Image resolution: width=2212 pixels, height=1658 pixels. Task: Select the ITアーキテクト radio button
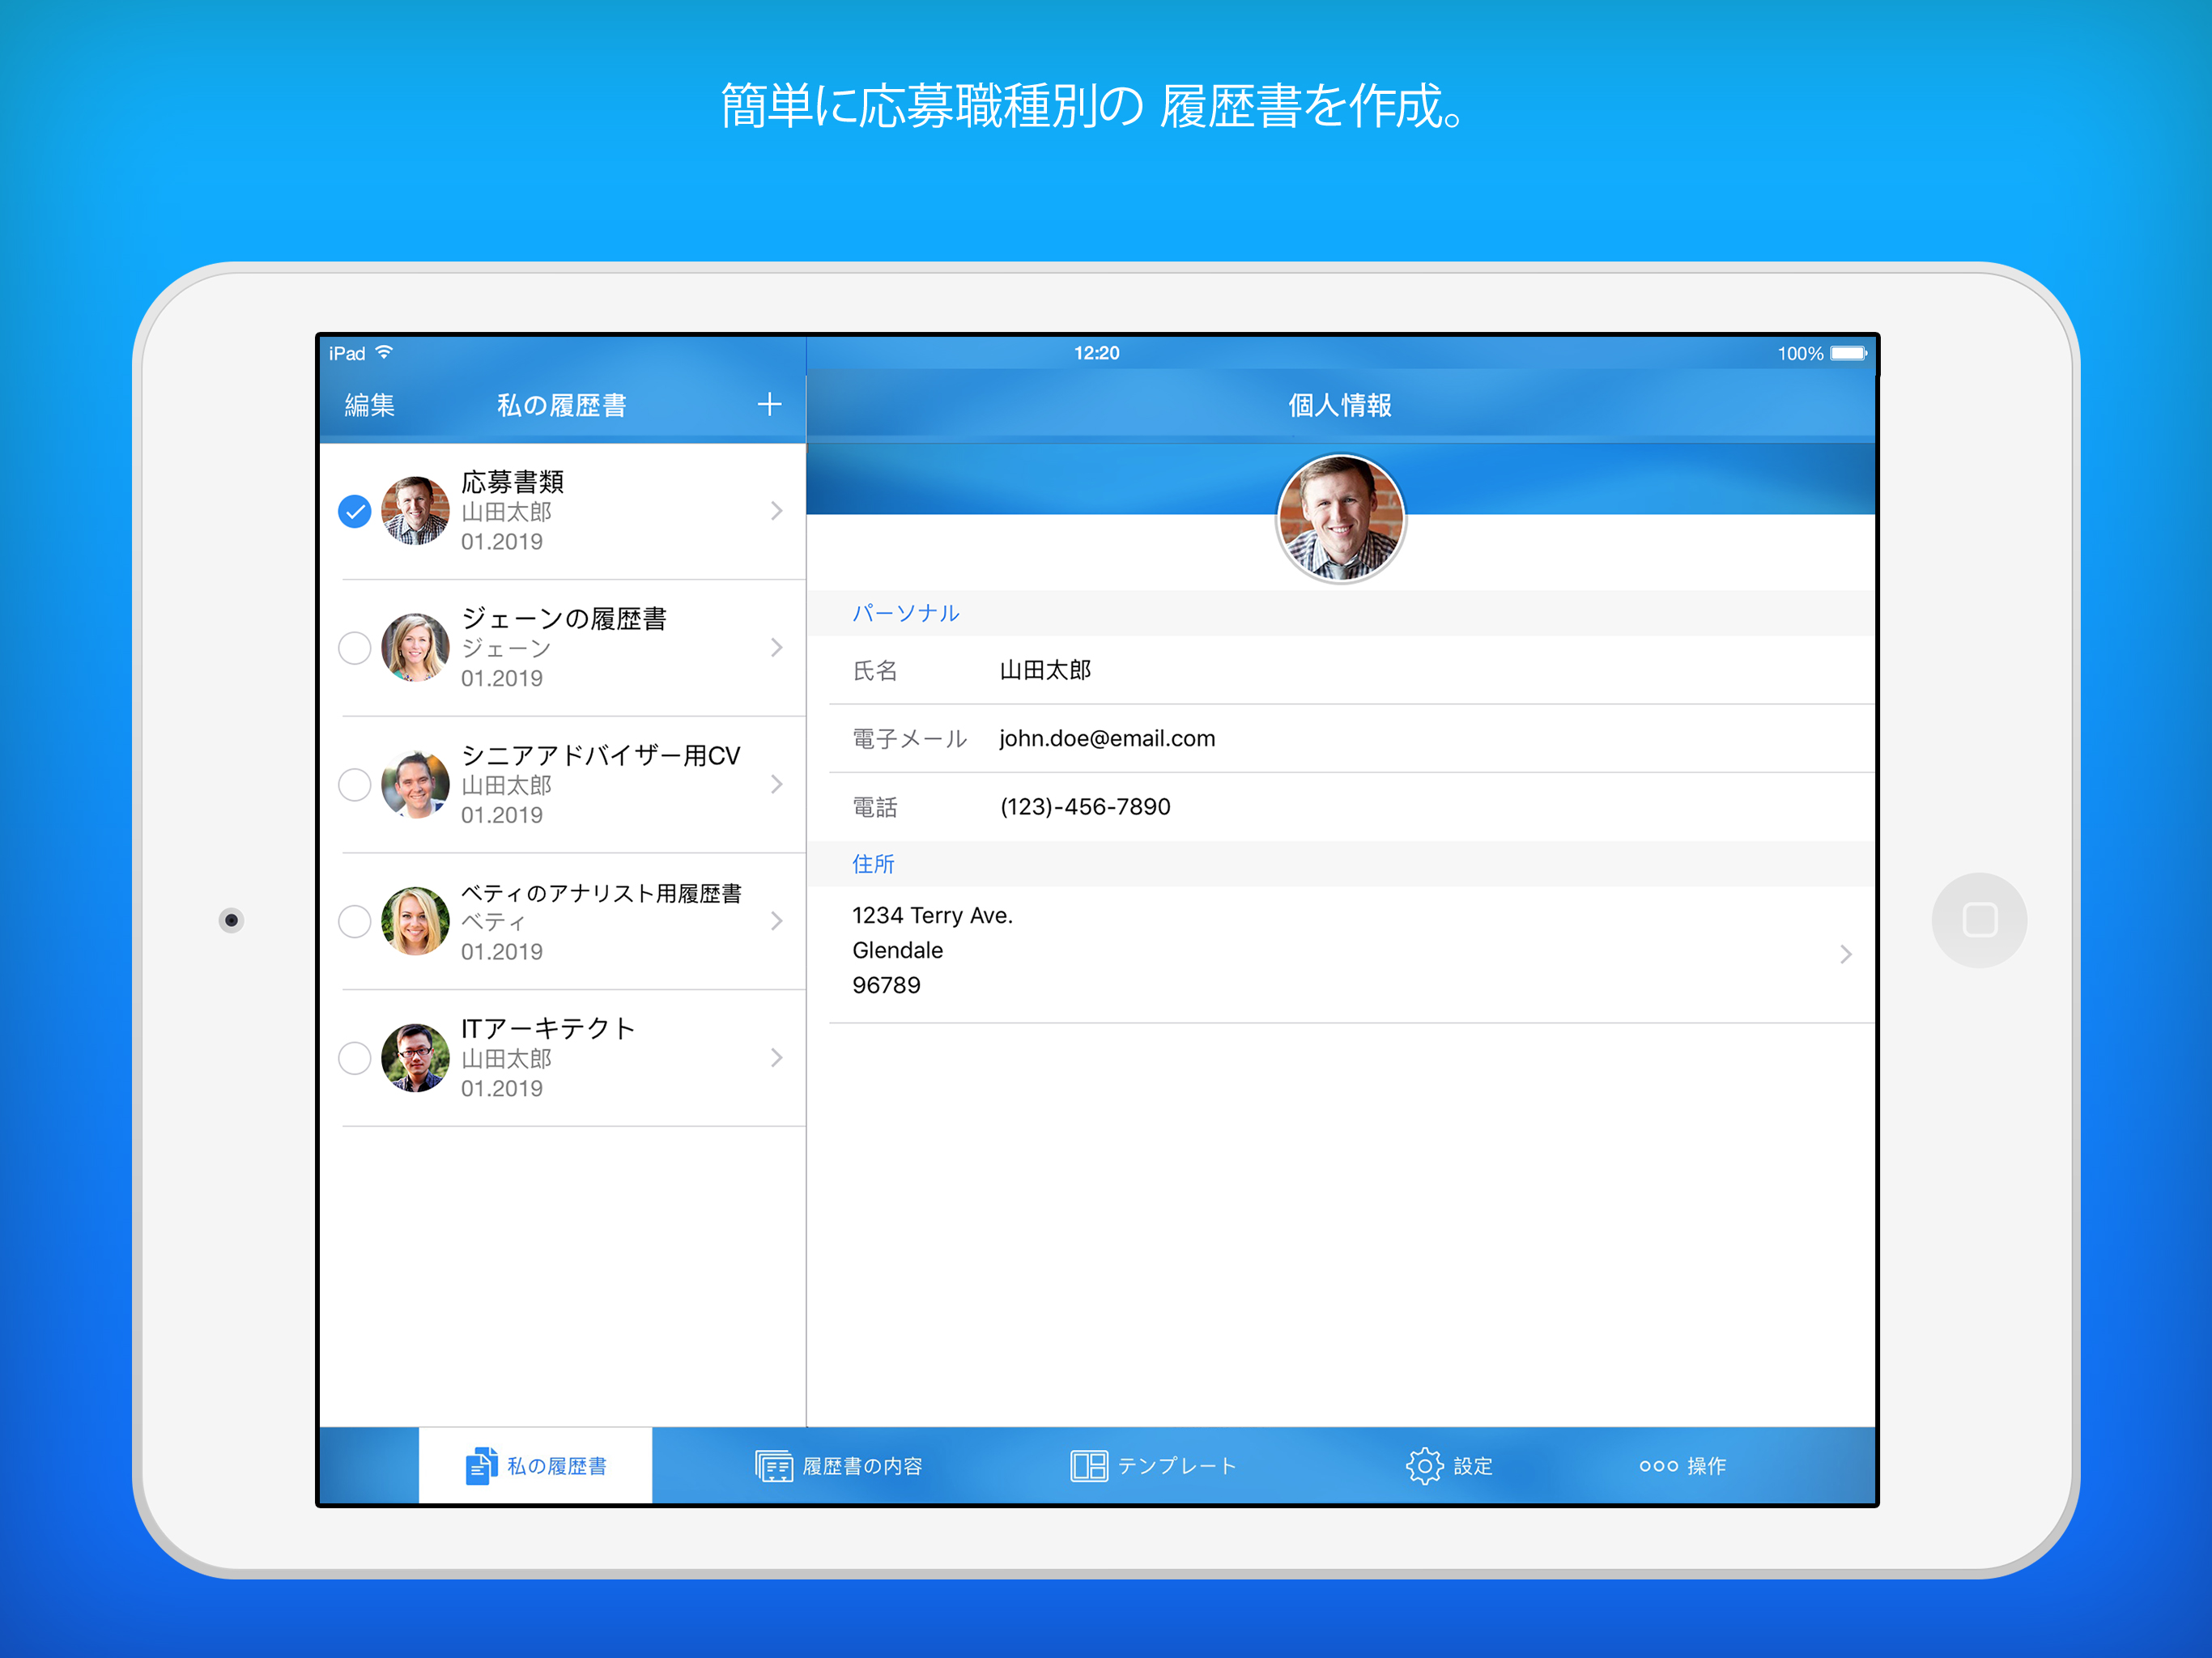[355, 1058]
